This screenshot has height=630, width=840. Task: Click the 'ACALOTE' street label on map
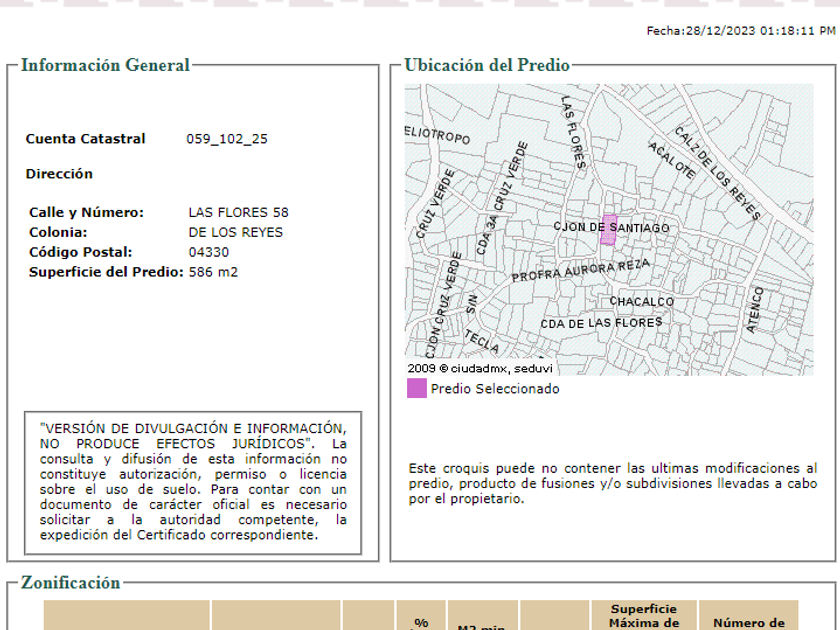coord(672,160)
